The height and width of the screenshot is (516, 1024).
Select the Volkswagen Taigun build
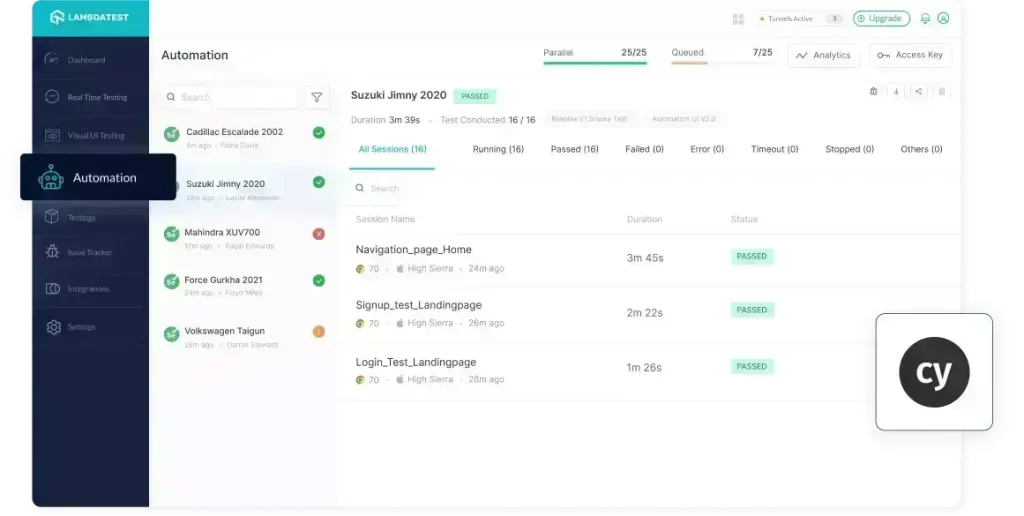(x=244, y=336)
